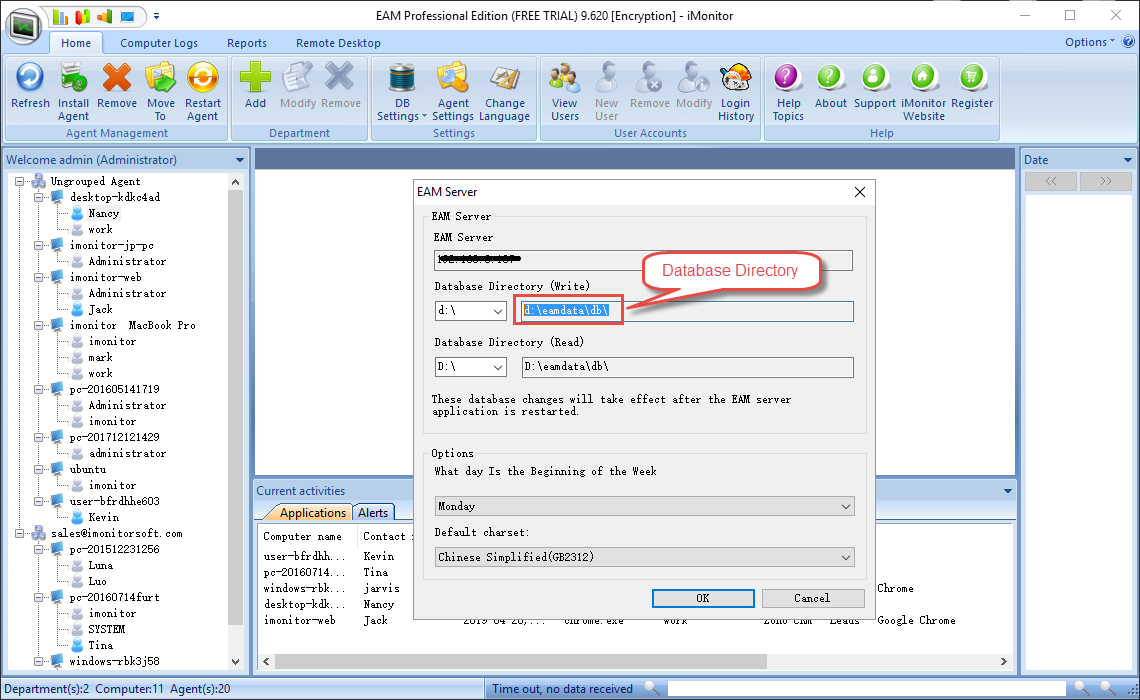Add a department with the Add icon
This screenshot has width=1140, height=700.
point(255,77)
